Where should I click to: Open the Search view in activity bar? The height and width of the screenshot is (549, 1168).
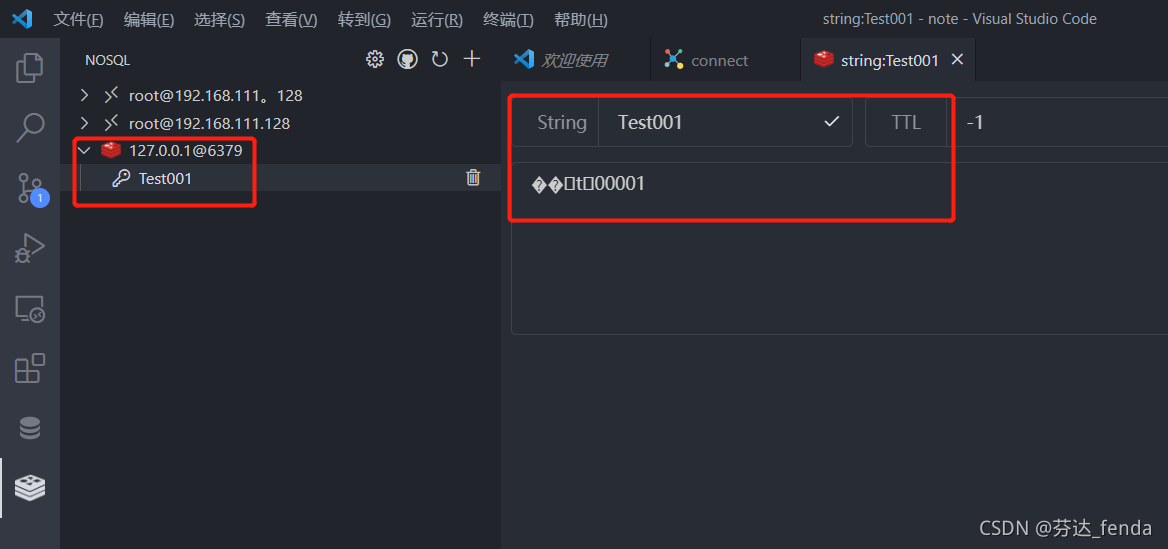click(30, 127)
